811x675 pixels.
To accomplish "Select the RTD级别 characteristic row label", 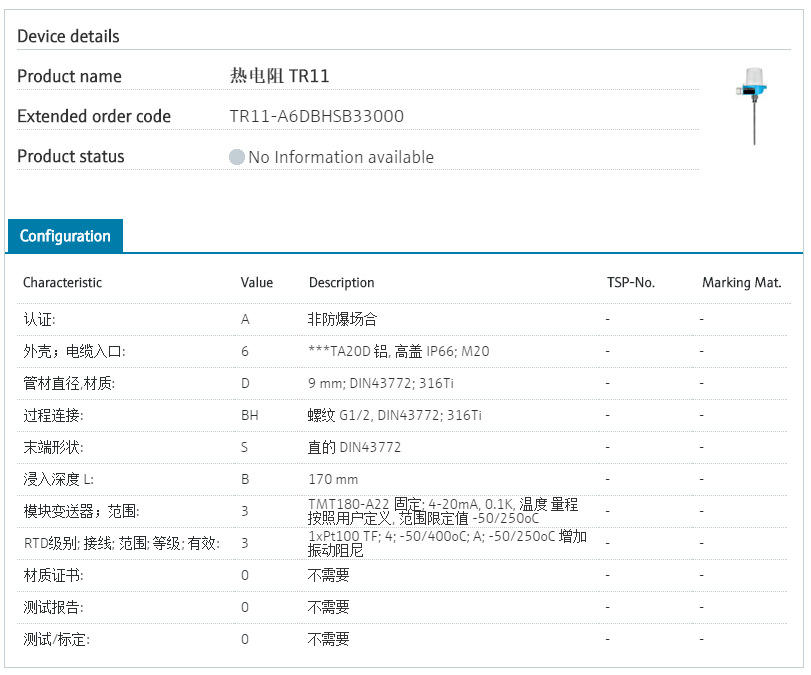I will point(122,544).
